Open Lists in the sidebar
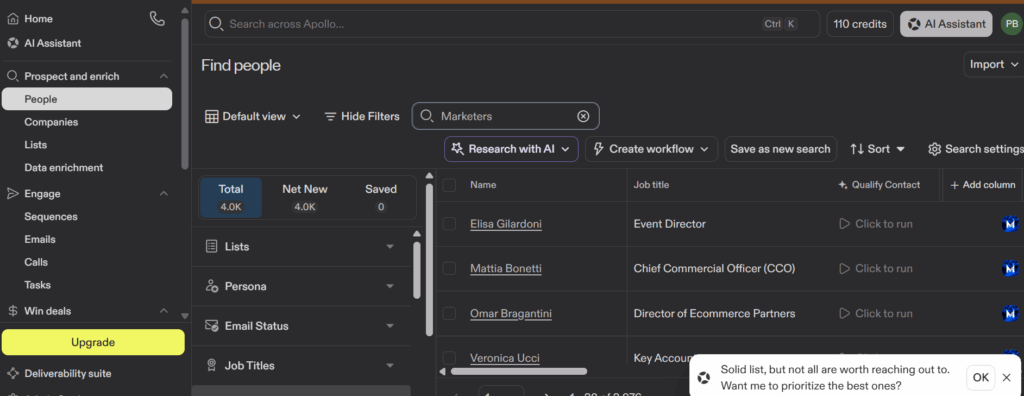The image size is (1024, 396). [x=35, y=145]
